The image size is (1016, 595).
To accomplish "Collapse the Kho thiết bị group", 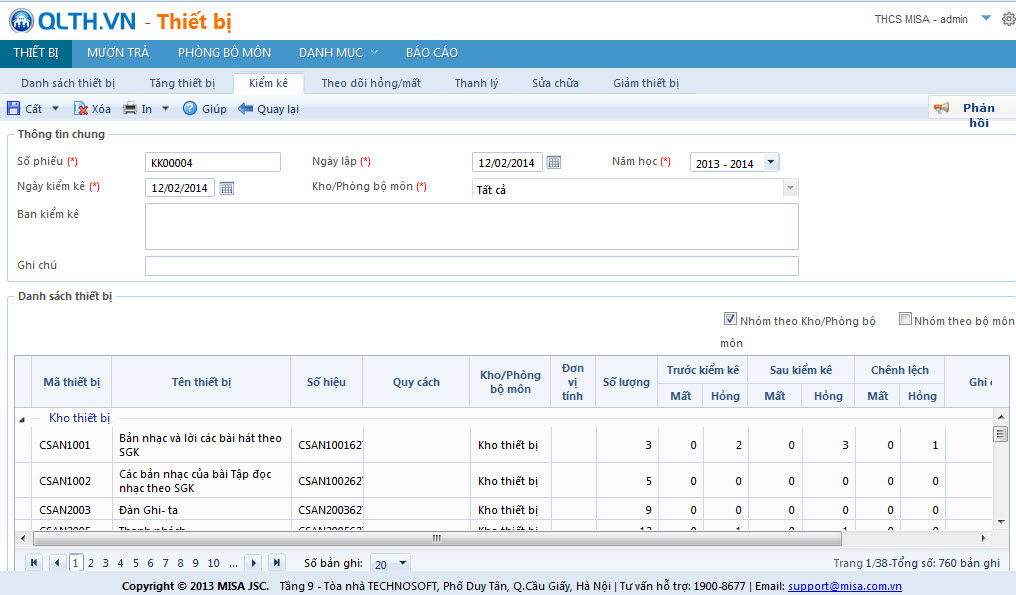I will click(x=23, y=419).
